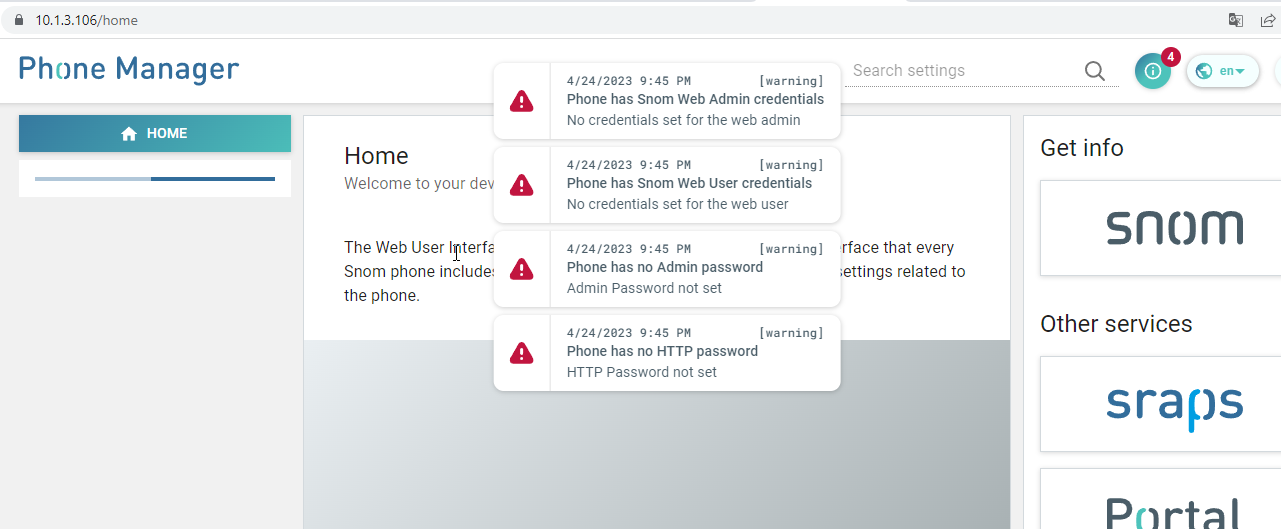
Task: Open the notifications info icon
Action: tap(1153, 71)
